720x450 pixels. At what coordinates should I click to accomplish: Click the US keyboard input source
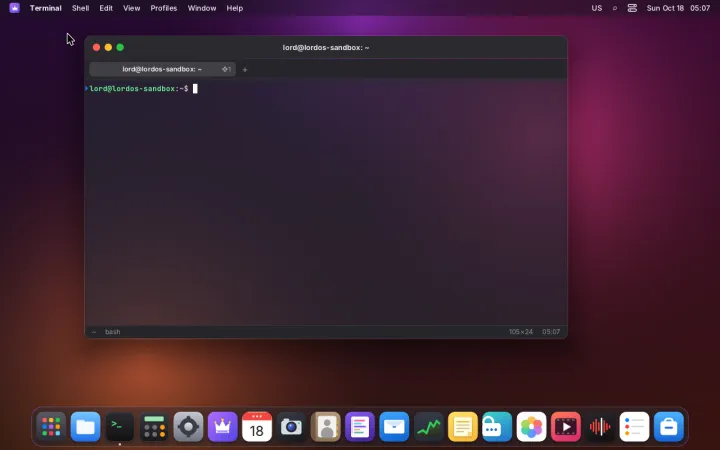(x=596, y=8)
